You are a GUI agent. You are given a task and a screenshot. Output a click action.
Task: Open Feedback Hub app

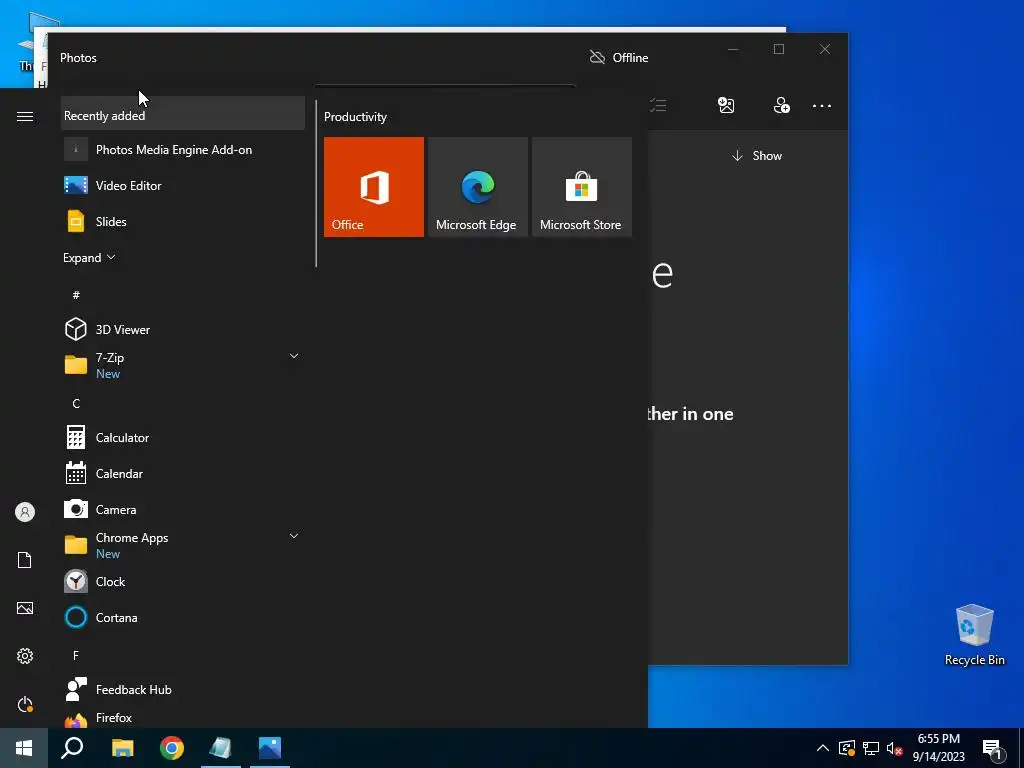pyautogui.click(x=183, y=690)
